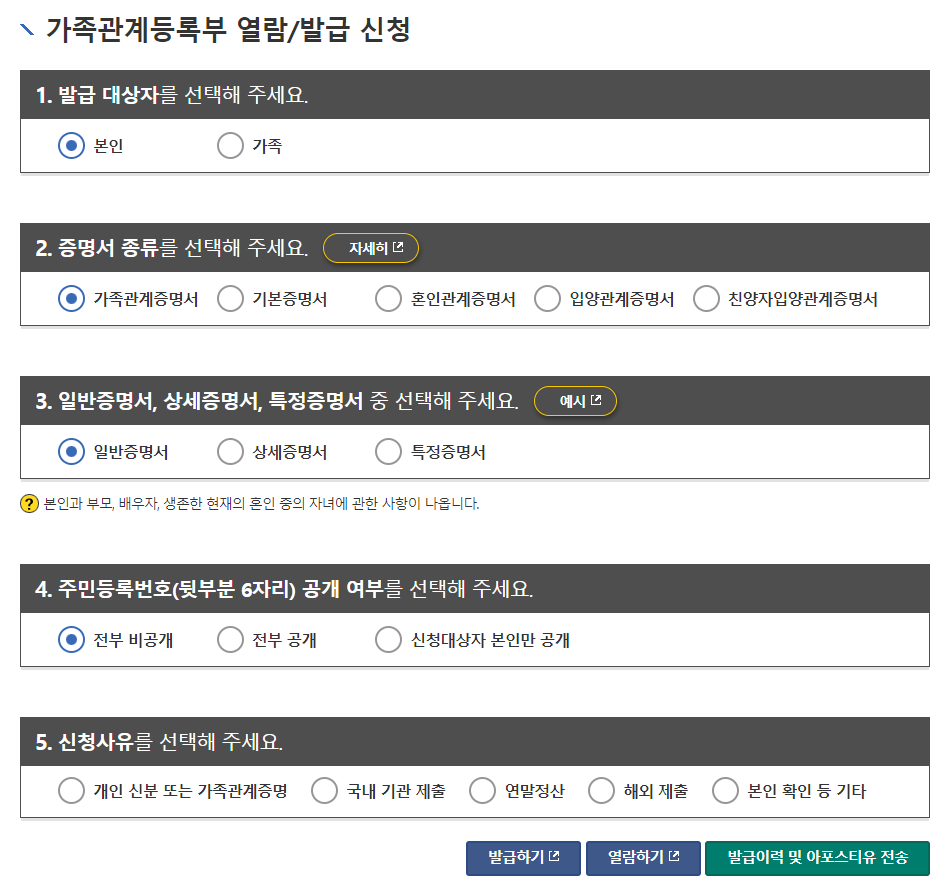Select 가족 radio button
The height and width of the screenshot is (881, 941).
(230, 146)
